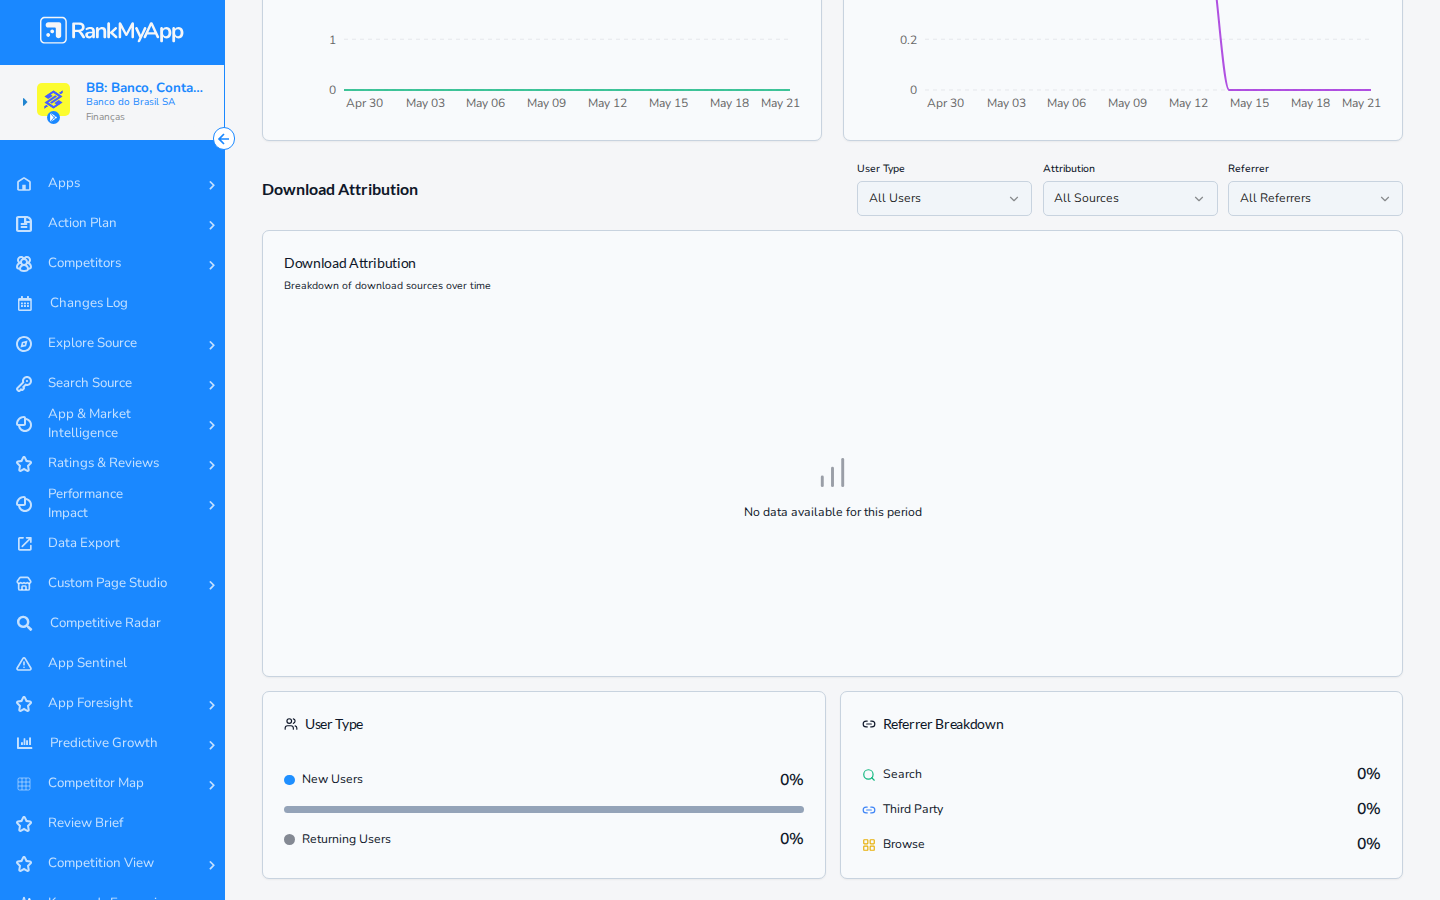Expand the Competitors chevron
1440x900 pixels.
point(212,265)
